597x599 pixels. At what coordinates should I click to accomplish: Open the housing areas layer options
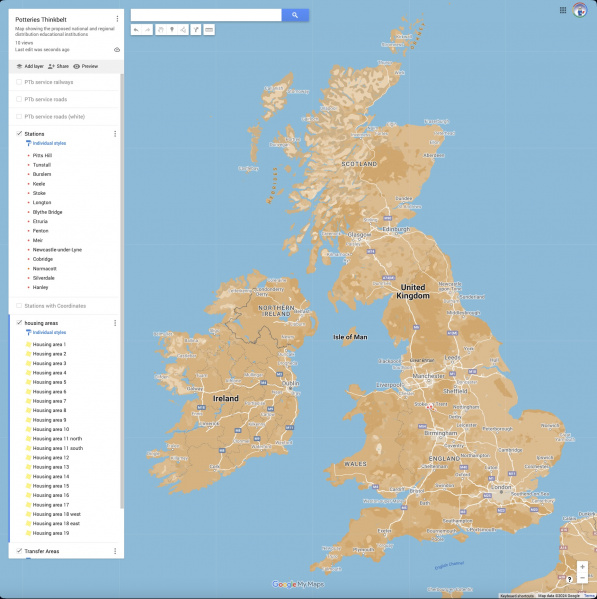(x=115, y=323)
